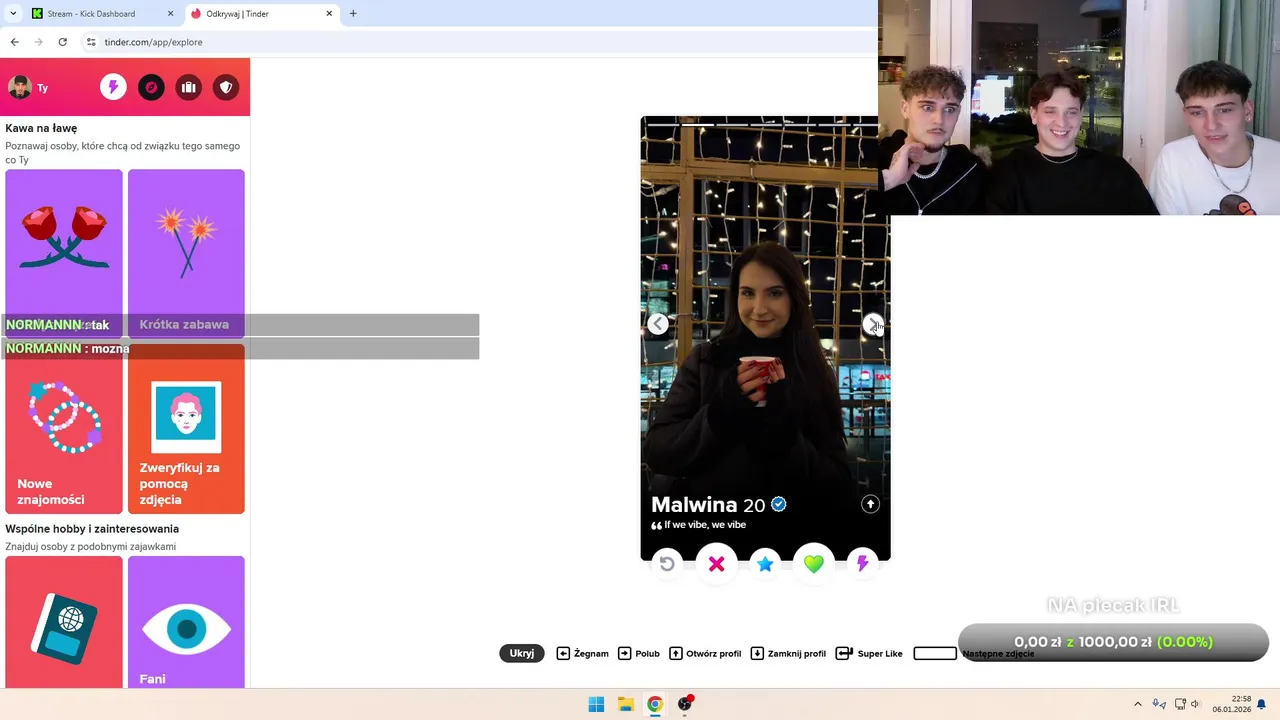
Task: Click the network icon in system tray
Action: pos(1180,704)
